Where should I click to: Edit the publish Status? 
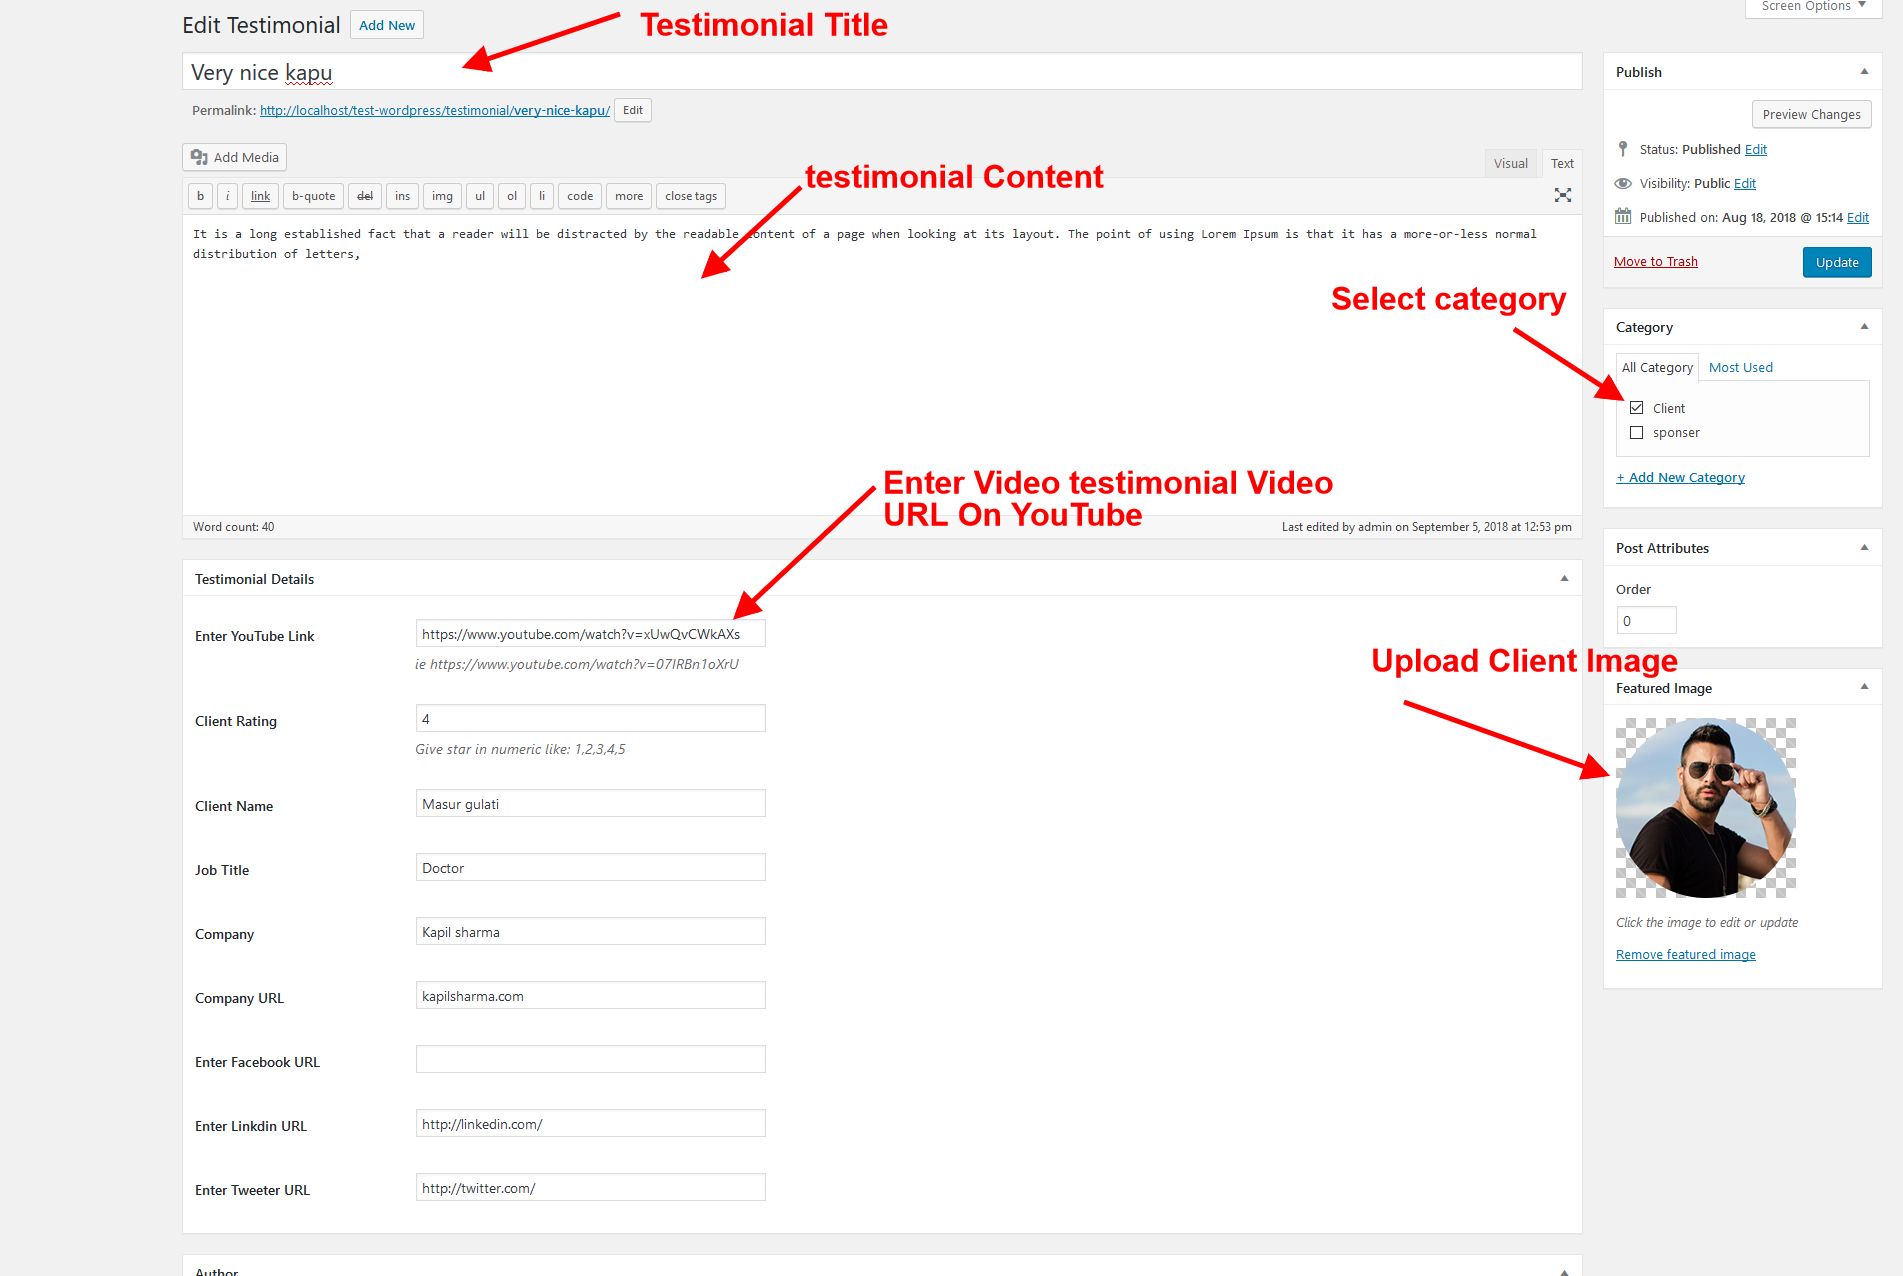1756,149
